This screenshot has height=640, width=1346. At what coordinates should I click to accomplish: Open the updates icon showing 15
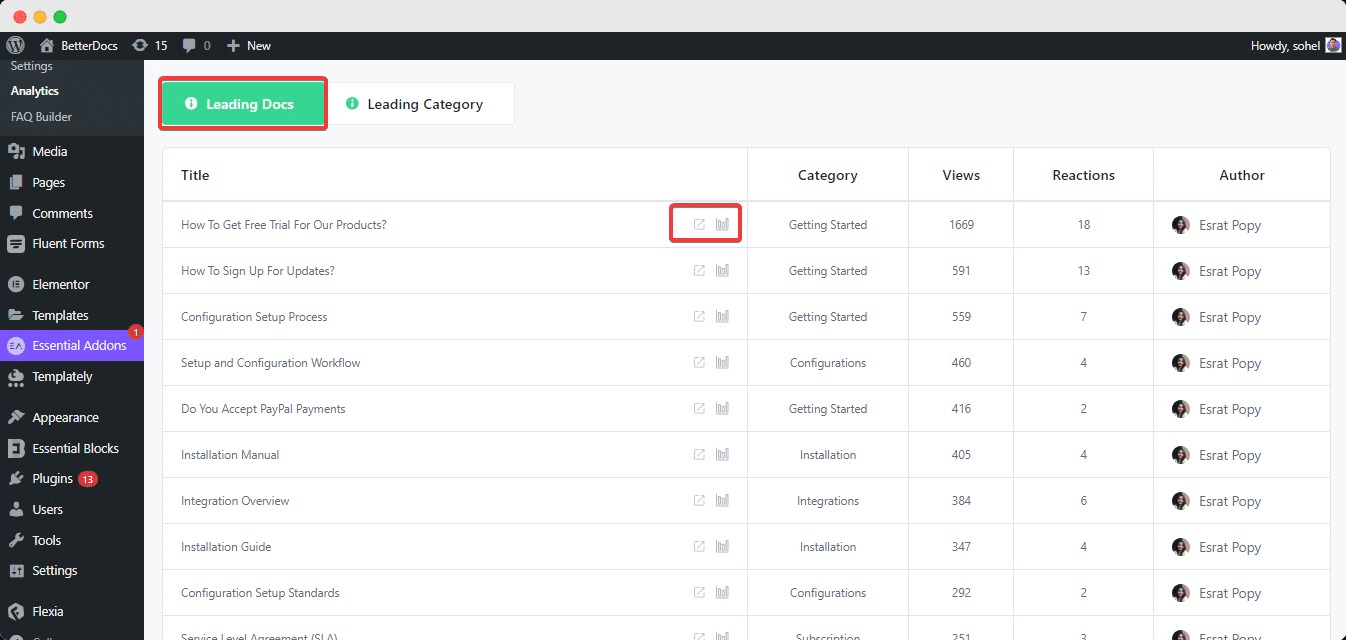coord(148,45)
